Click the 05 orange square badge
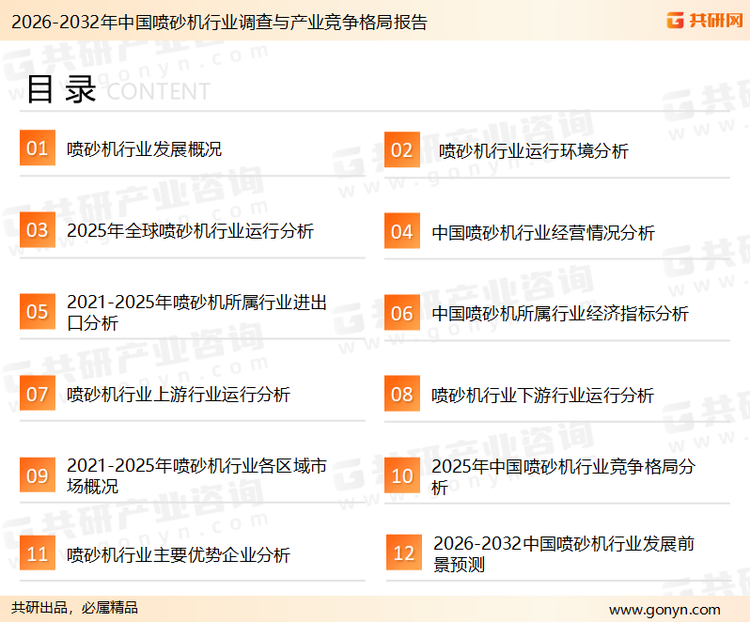Image resolution: width=750 pixels, height=622 pixels. [x=37, y=312]
